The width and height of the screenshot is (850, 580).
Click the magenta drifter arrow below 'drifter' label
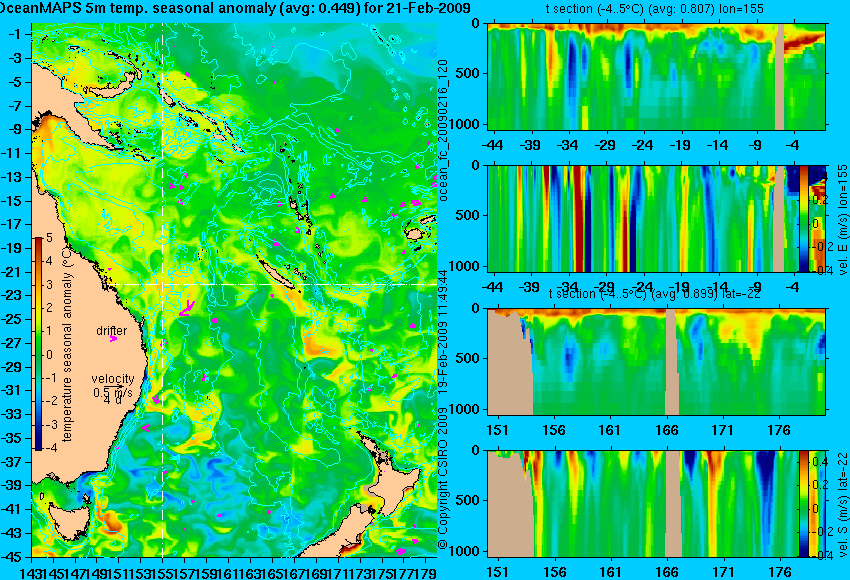(113, 339)
